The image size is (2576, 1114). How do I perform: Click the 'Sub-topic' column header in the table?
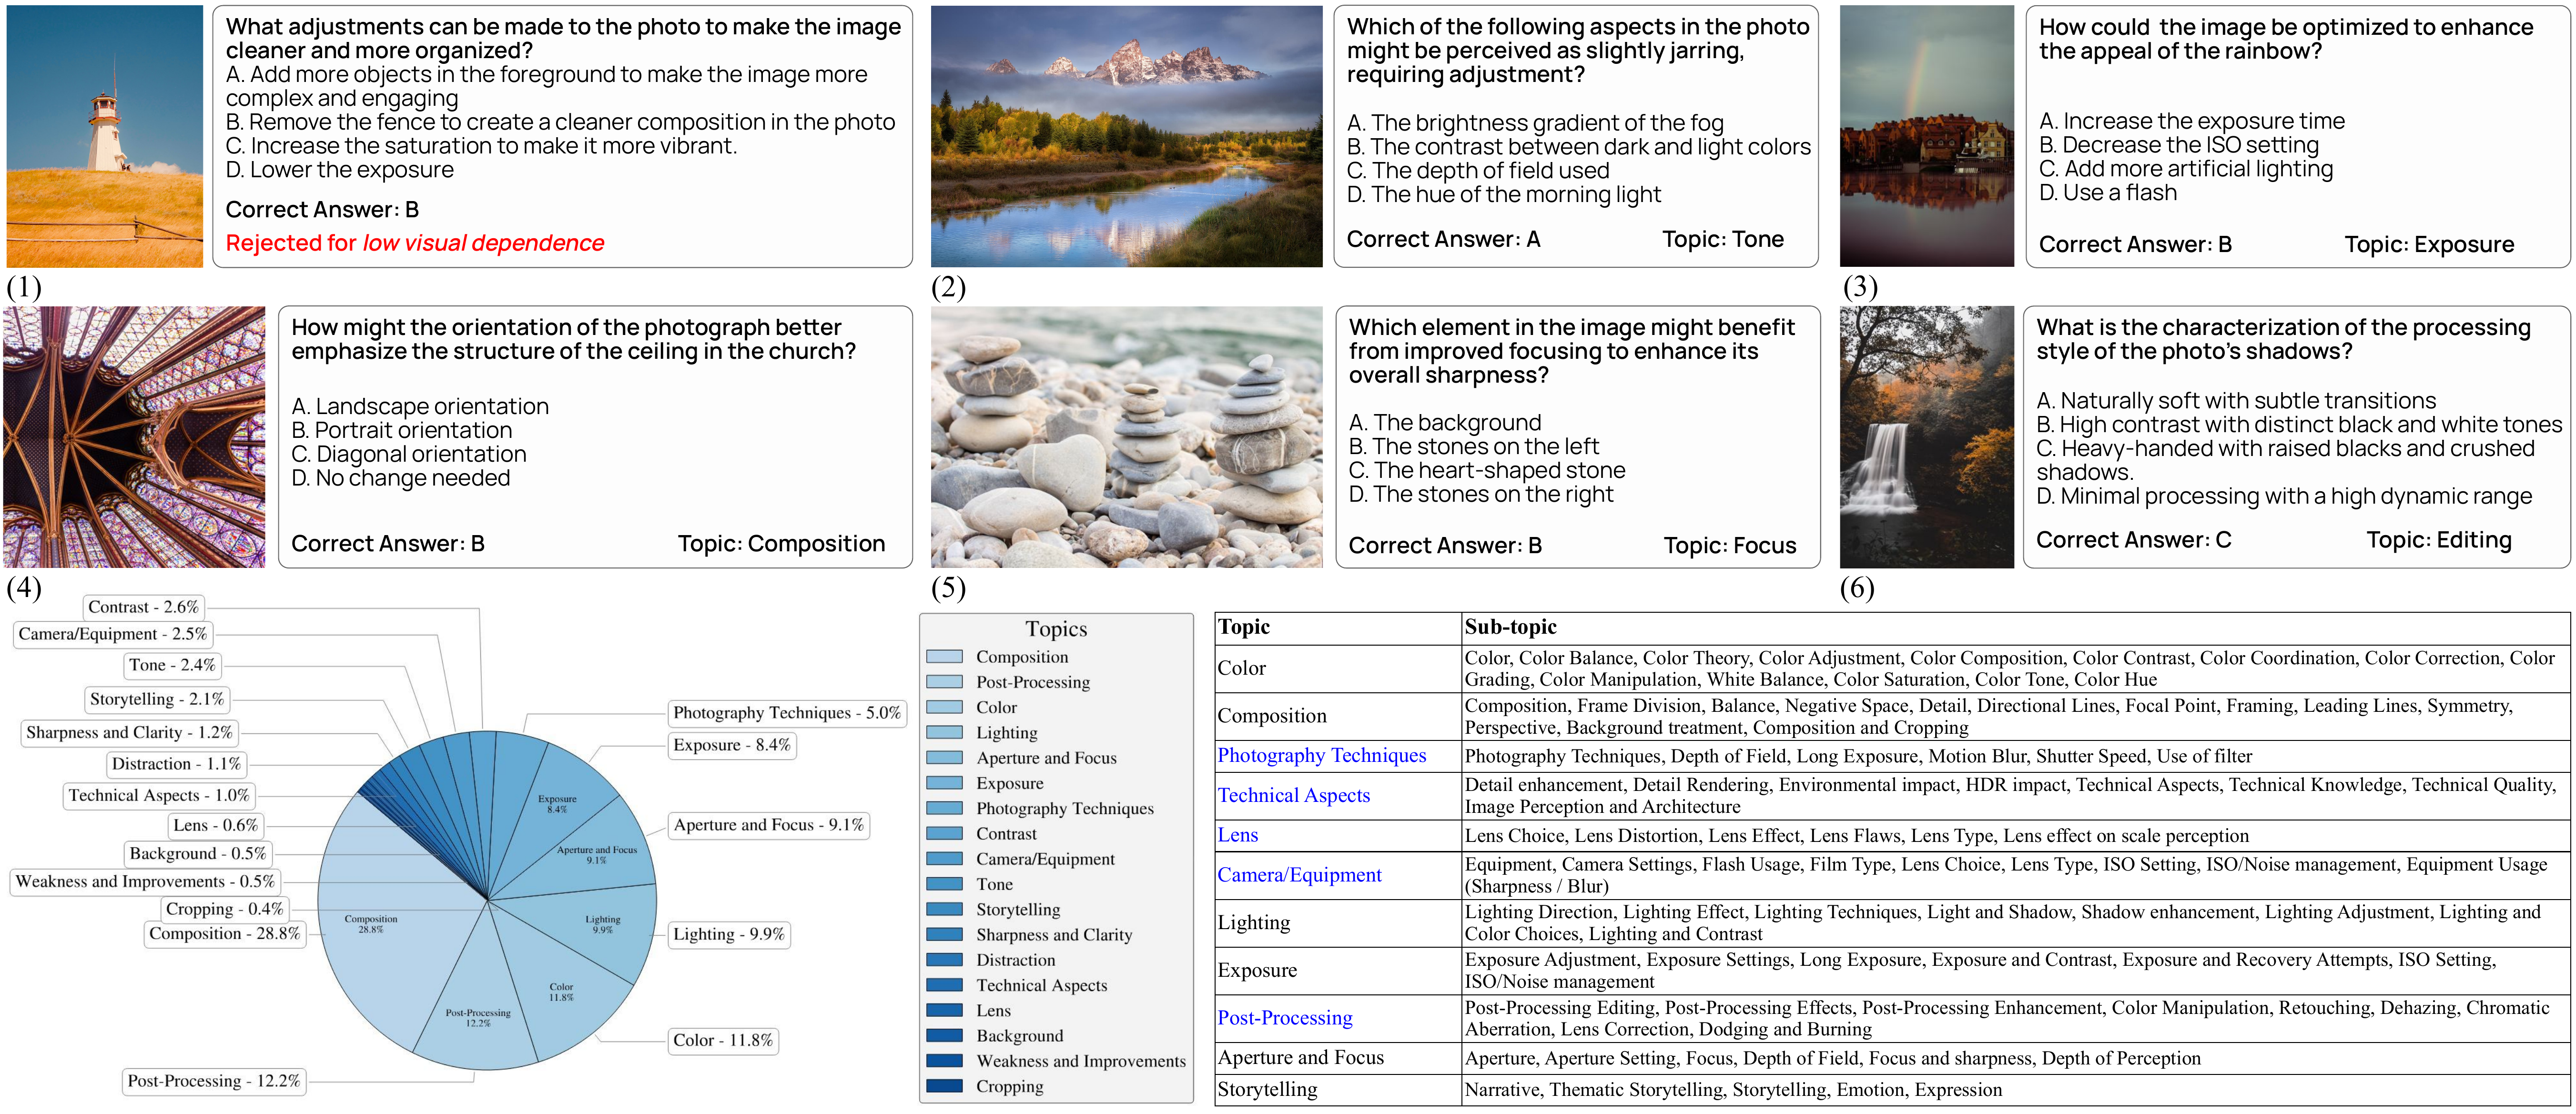click(1510, 627)
